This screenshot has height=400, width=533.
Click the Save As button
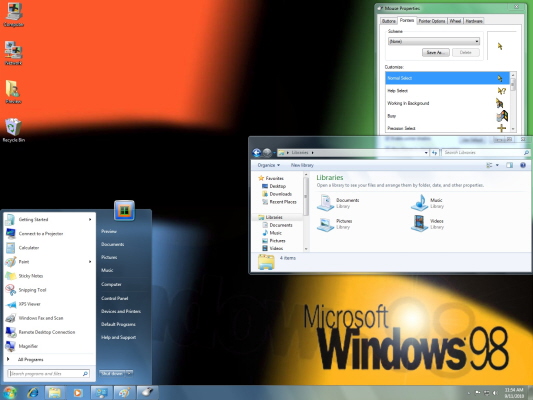tap(436, 53)
